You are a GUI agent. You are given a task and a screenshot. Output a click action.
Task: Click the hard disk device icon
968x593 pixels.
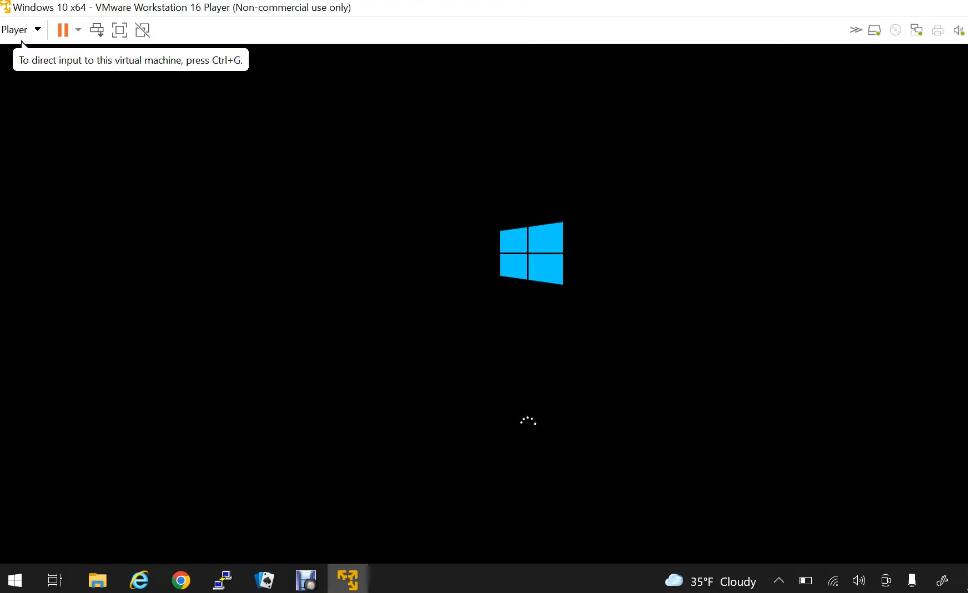[x=874, y=30]
